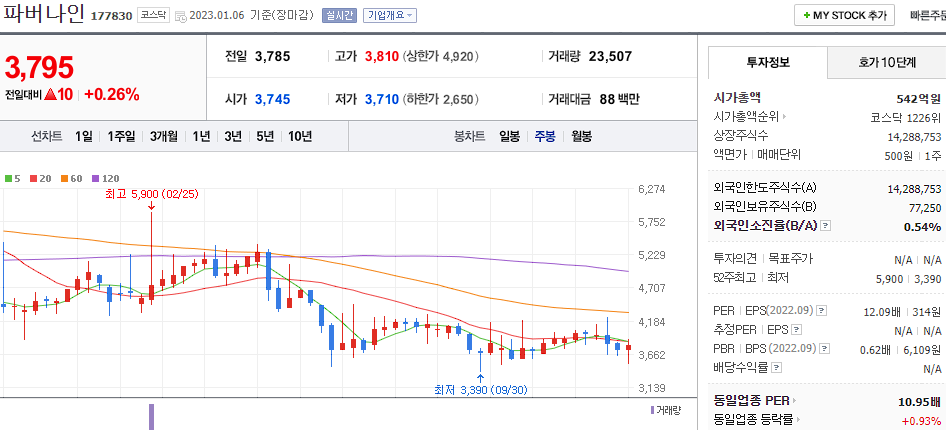Click the +0.26% change rate
This screenshot has width=946, height=430.
click(x=112, y=94)
